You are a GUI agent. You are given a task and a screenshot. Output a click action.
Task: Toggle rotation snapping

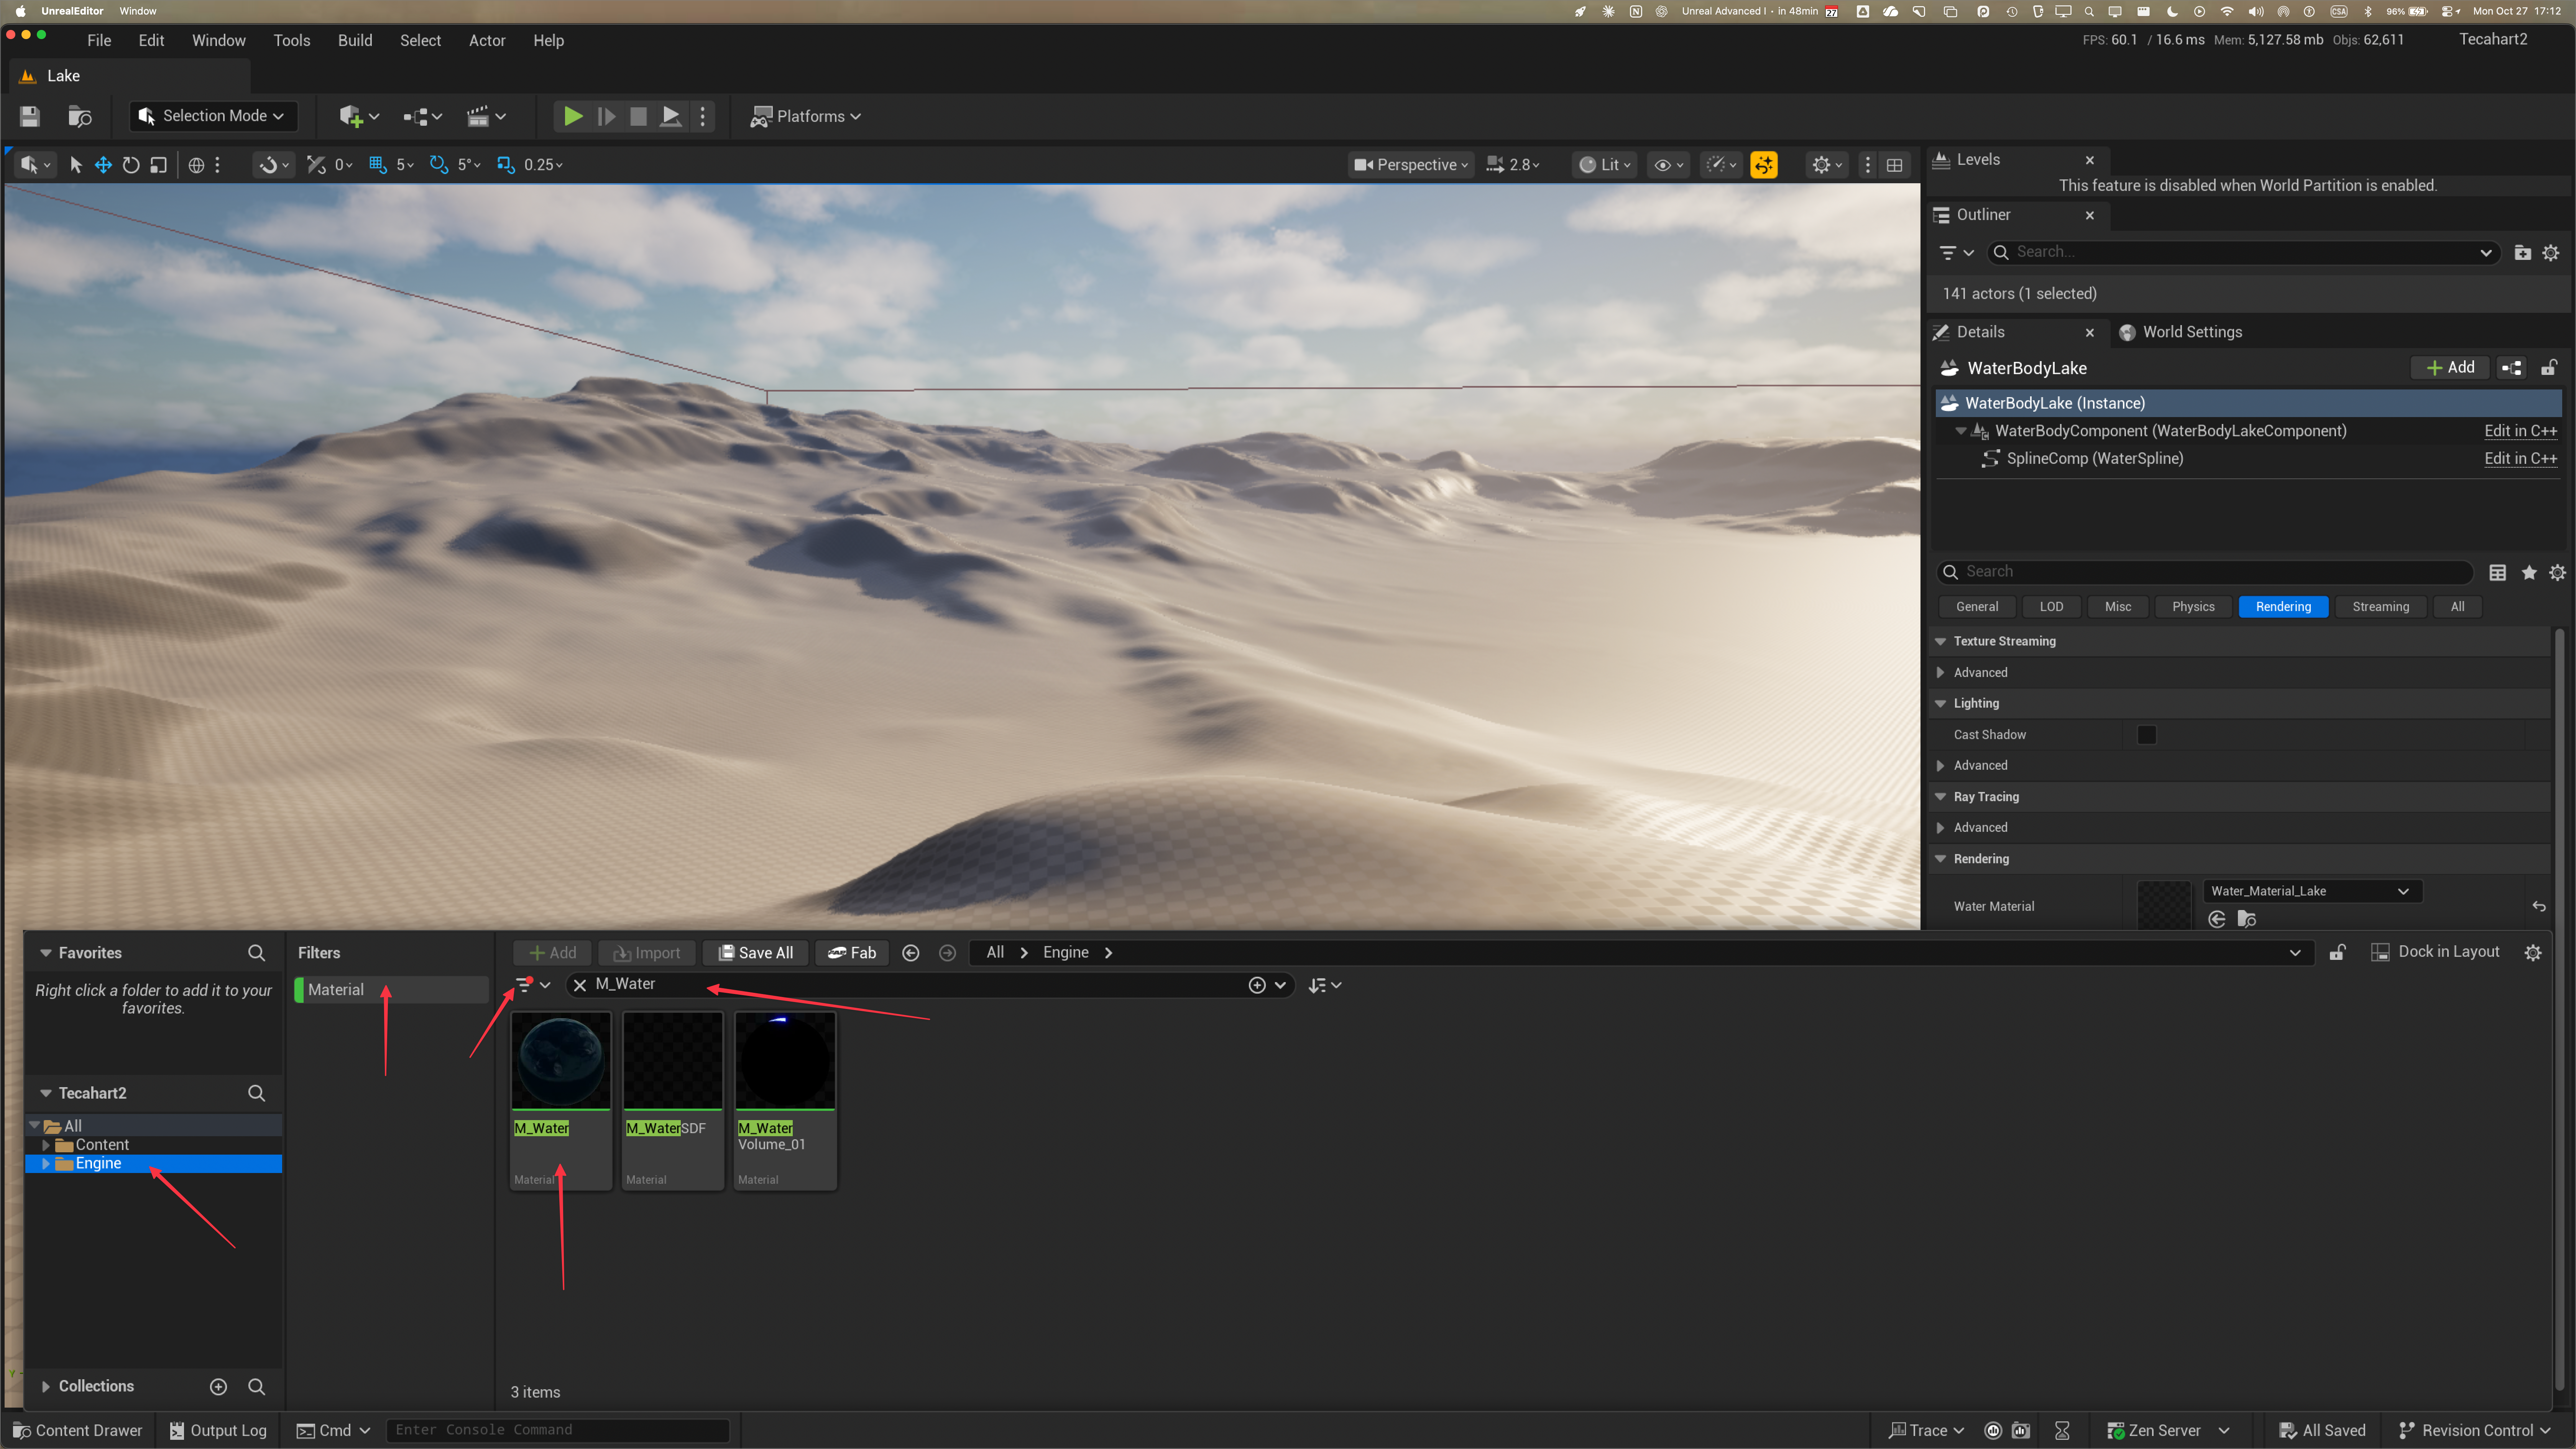439,165
